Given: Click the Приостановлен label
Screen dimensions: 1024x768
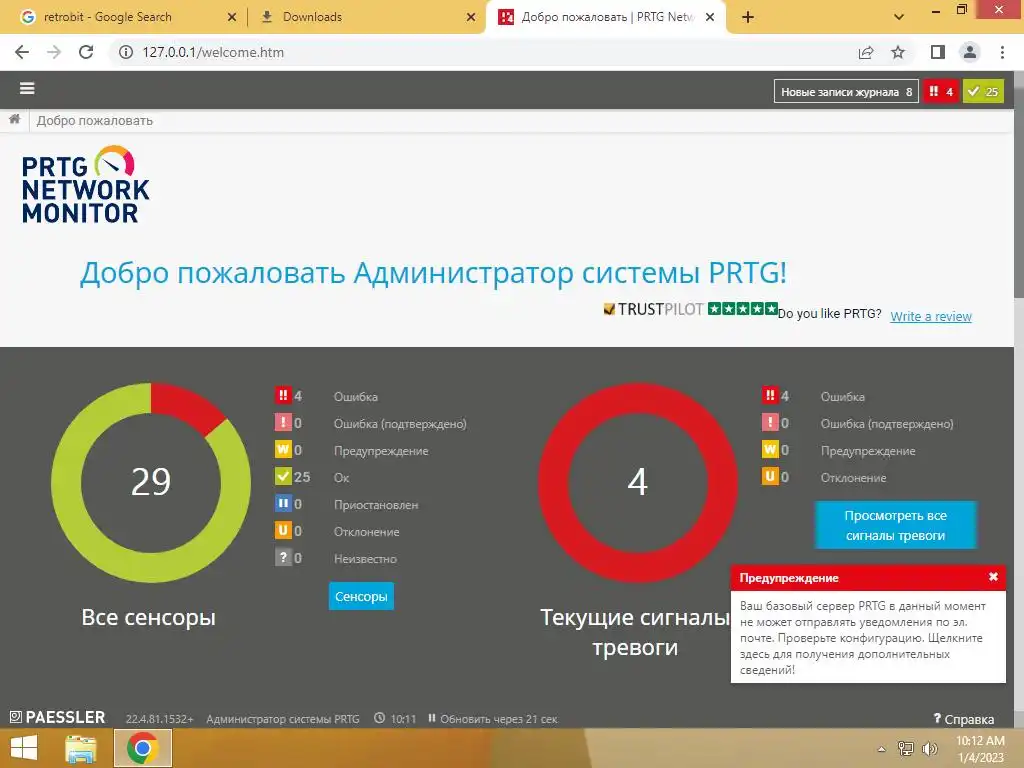Looking at the screenshot, I should tap(376, 505).
